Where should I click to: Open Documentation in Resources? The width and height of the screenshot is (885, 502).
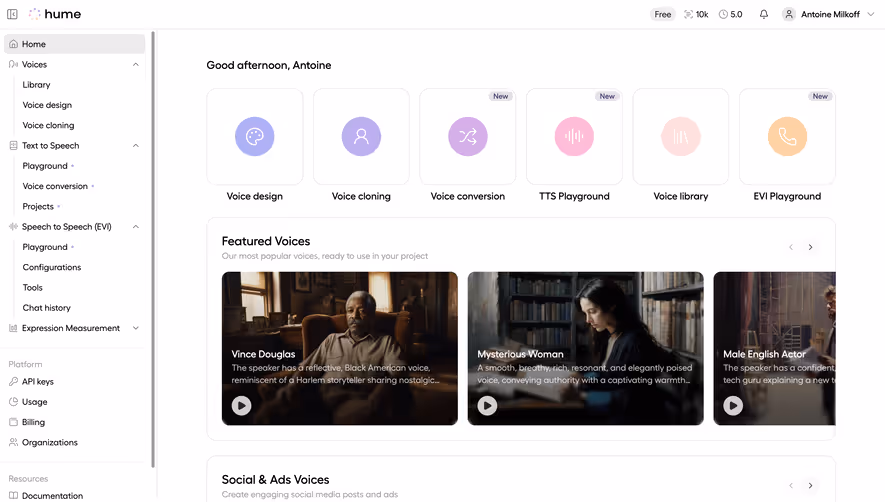52,496
